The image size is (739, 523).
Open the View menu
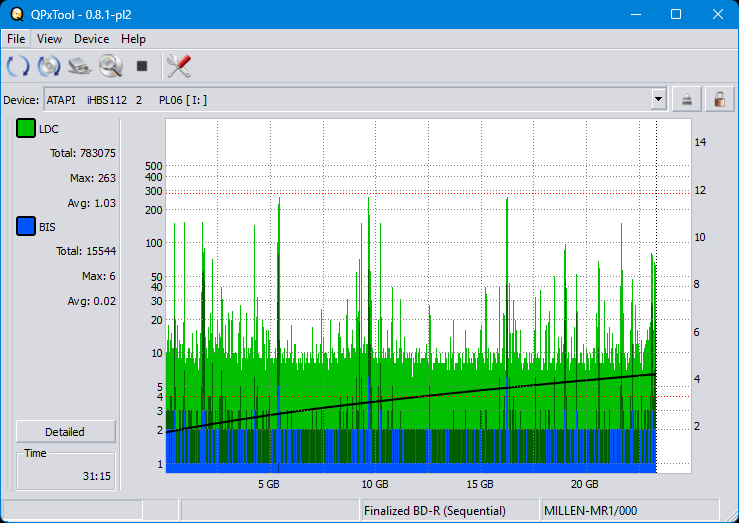49,39
